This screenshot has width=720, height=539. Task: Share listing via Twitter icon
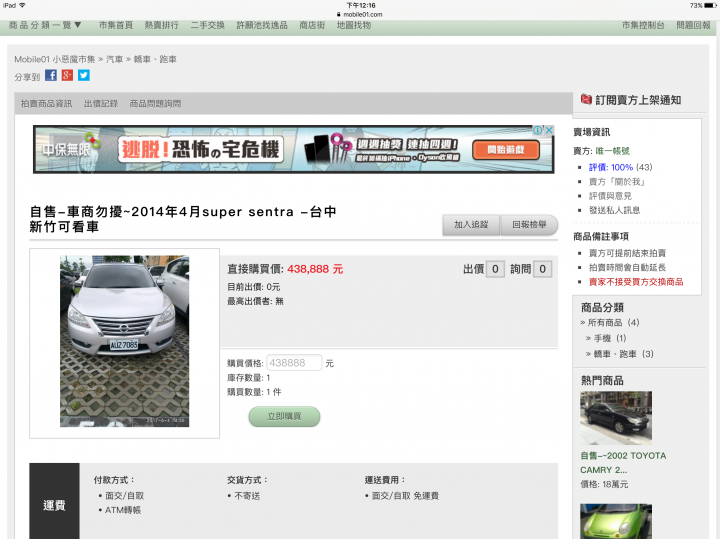point(84,75)
